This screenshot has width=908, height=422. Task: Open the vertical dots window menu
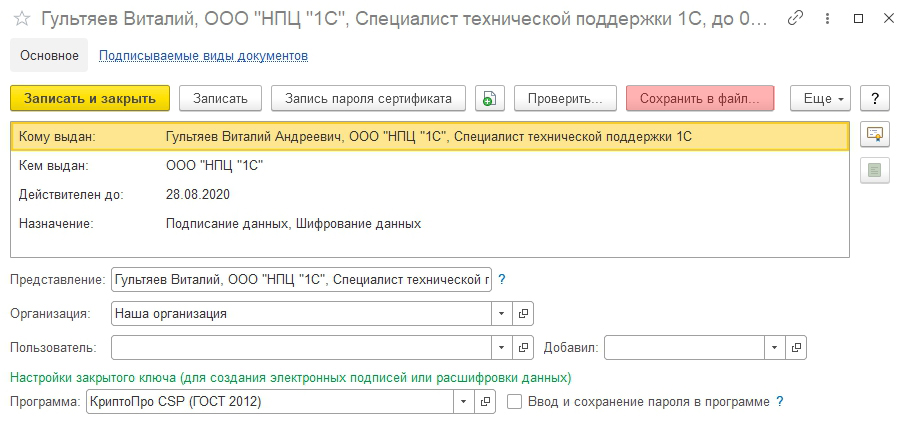pyautogui.click(x=828, y=19)
